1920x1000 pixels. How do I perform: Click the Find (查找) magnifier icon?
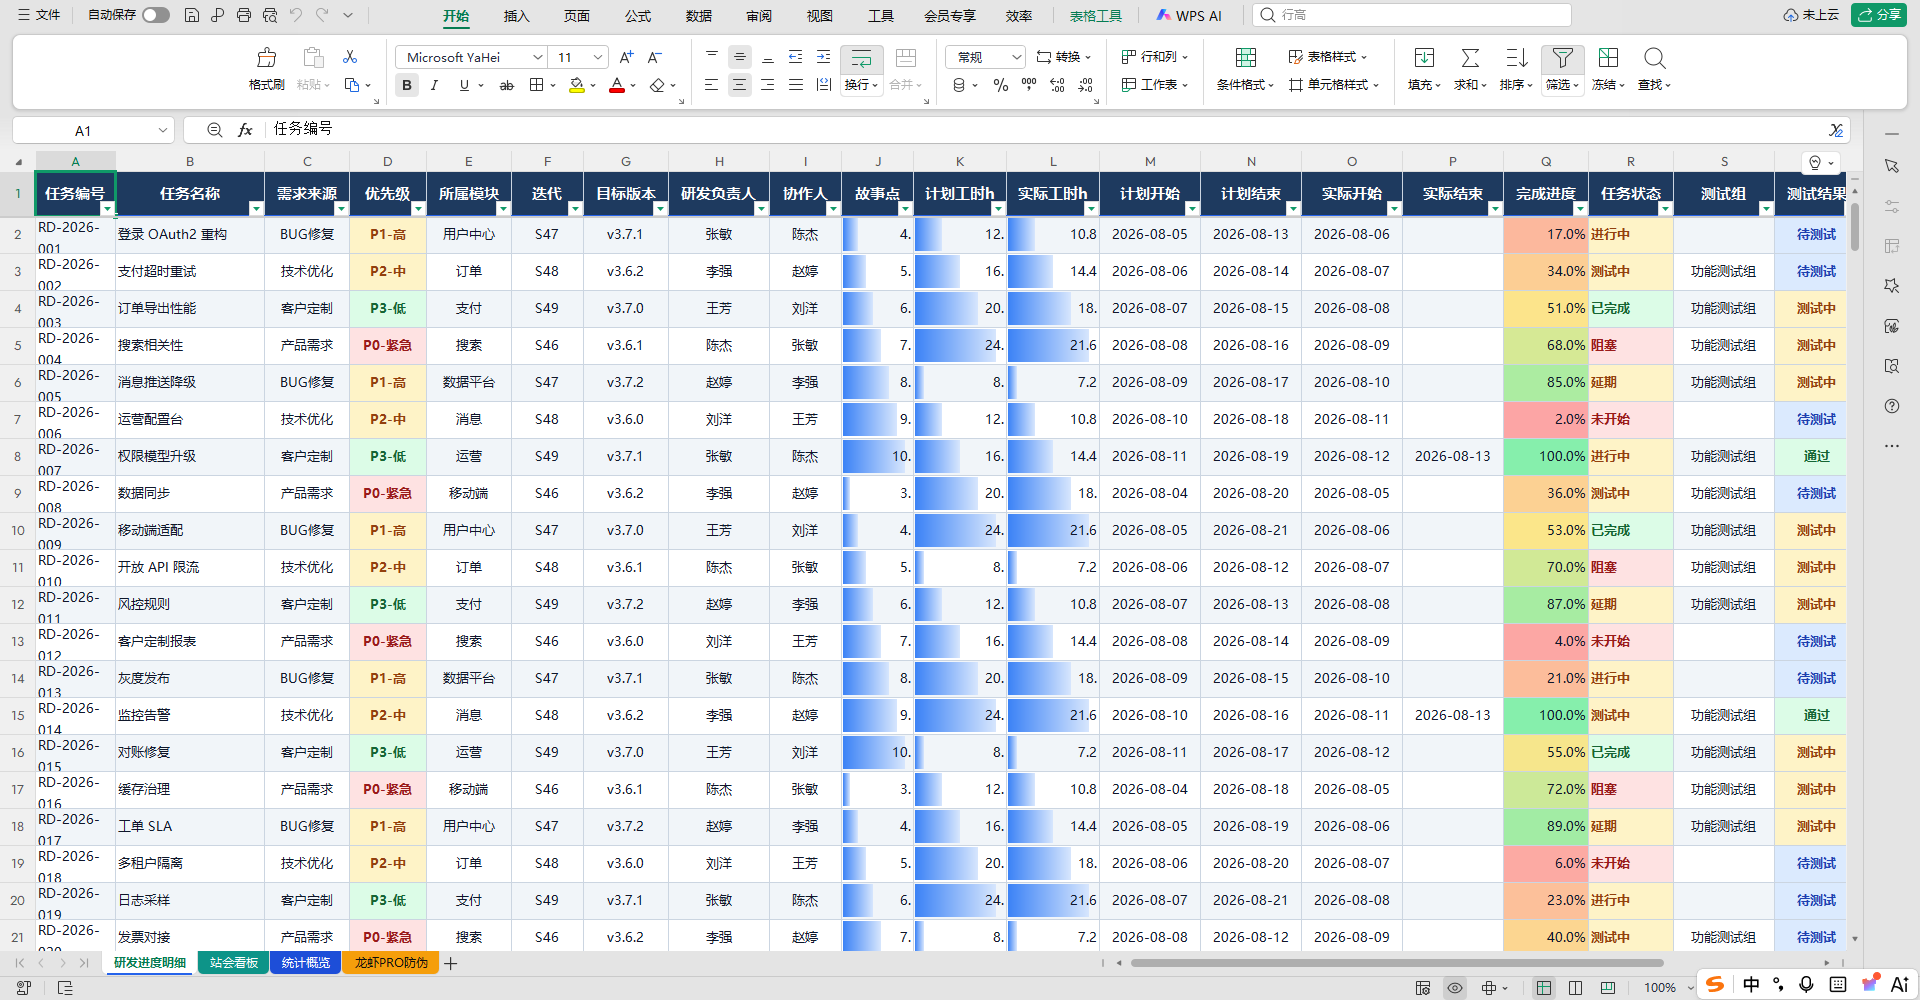click(x=1654, y=57)
